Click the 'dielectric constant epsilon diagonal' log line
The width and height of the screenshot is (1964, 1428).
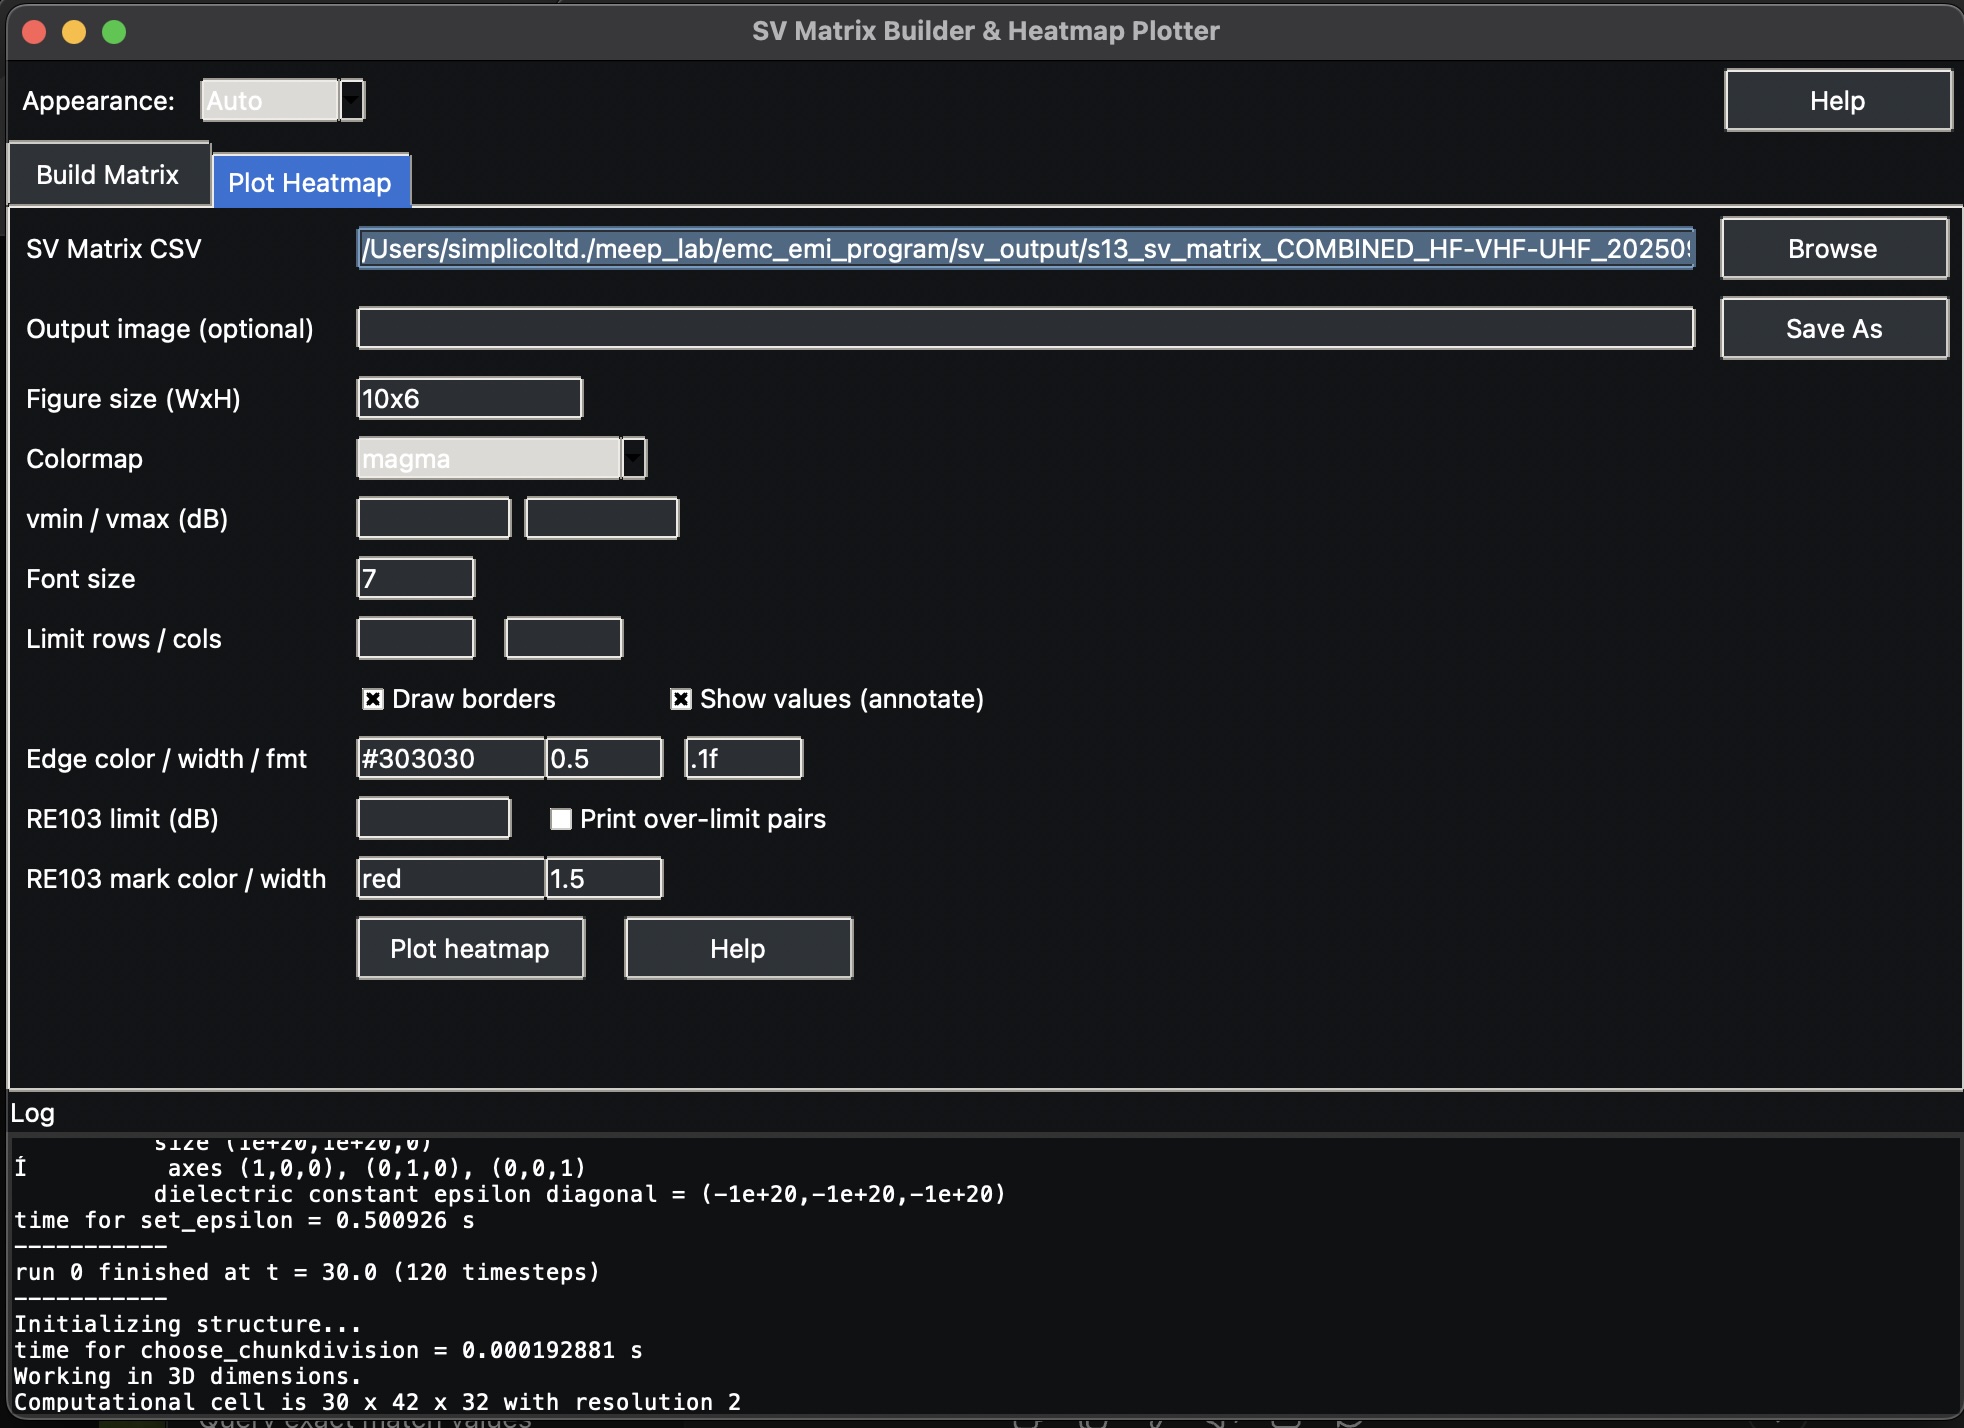(x=579, y=1194)
